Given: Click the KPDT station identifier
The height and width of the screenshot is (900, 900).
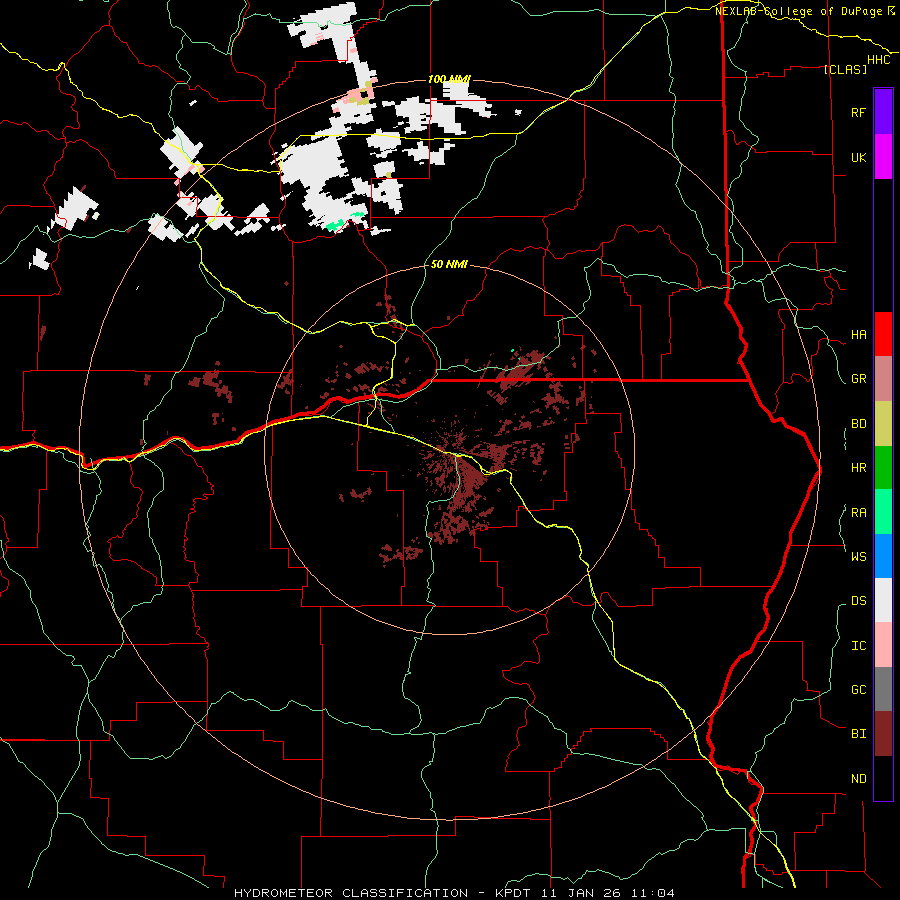Looking at the screenshot, I should [x=509, y=893].
